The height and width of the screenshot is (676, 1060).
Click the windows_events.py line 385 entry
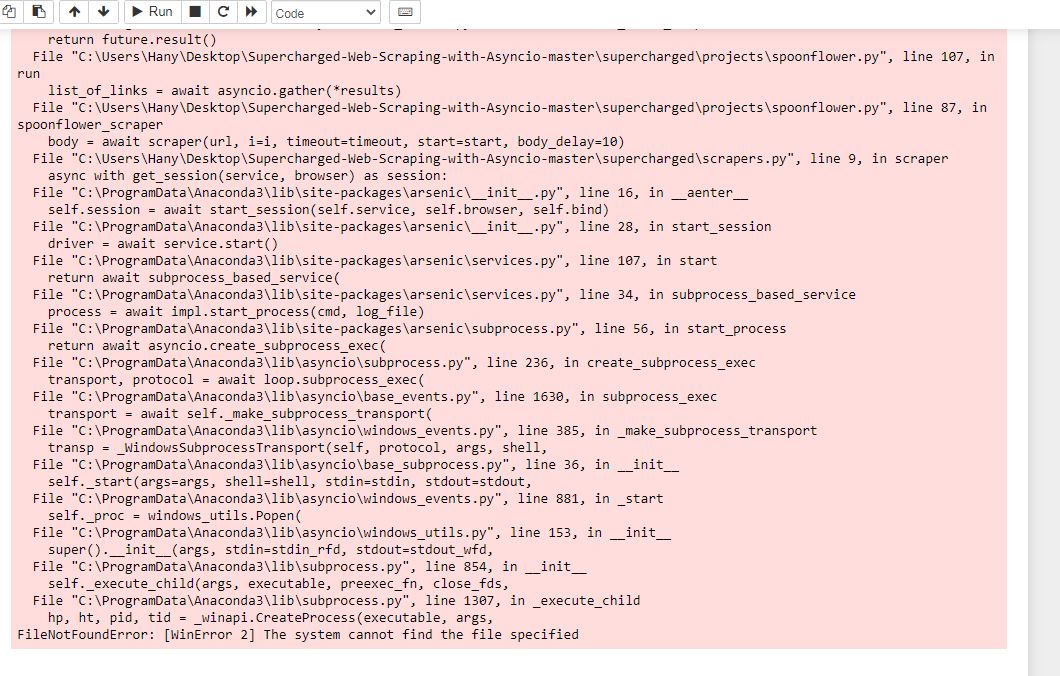click(425, 431)
